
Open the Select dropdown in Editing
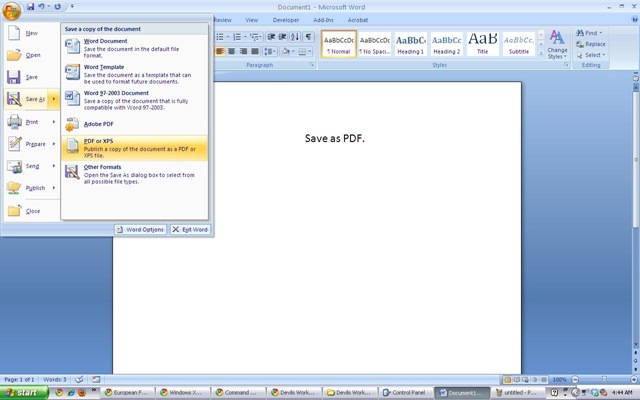tap(590, 55)
